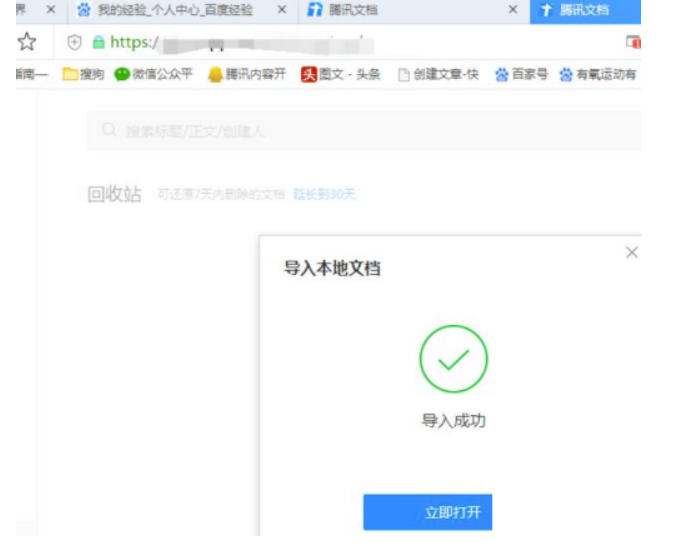Open the 腾讯内容开 bookmark

(247, 74)
